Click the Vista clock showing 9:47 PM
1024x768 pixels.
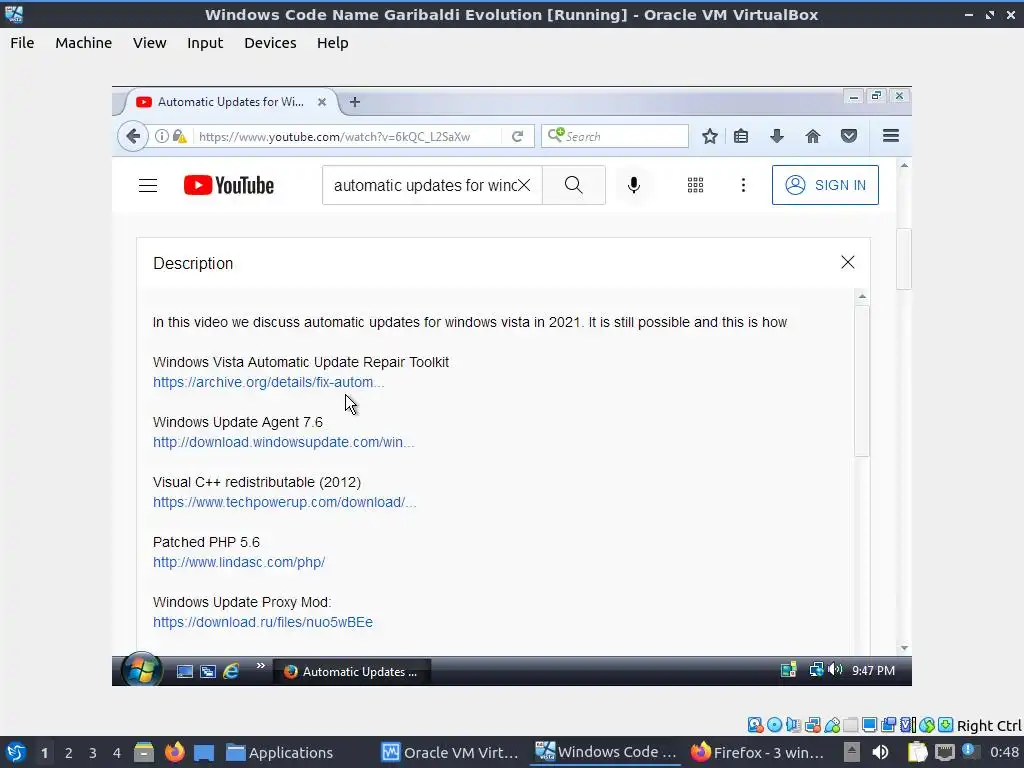873,671
